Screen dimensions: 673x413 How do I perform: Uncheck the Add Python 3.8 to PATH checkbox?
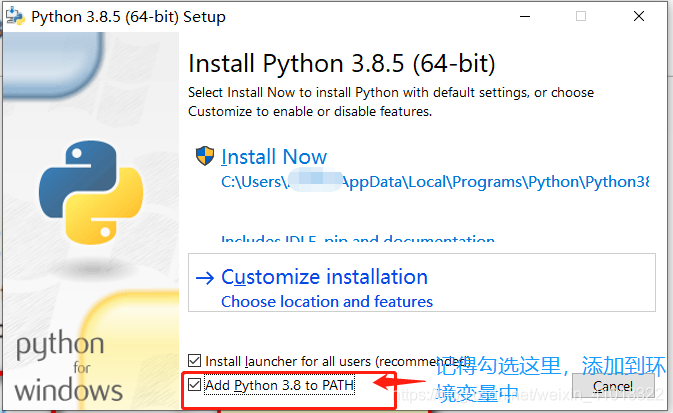[194, 384]
